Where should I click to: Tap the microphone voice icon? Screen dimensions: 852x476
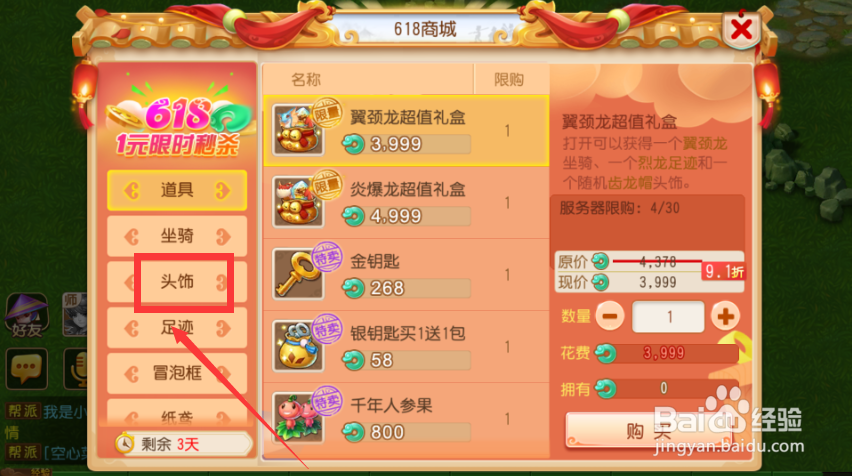point(76,369)
